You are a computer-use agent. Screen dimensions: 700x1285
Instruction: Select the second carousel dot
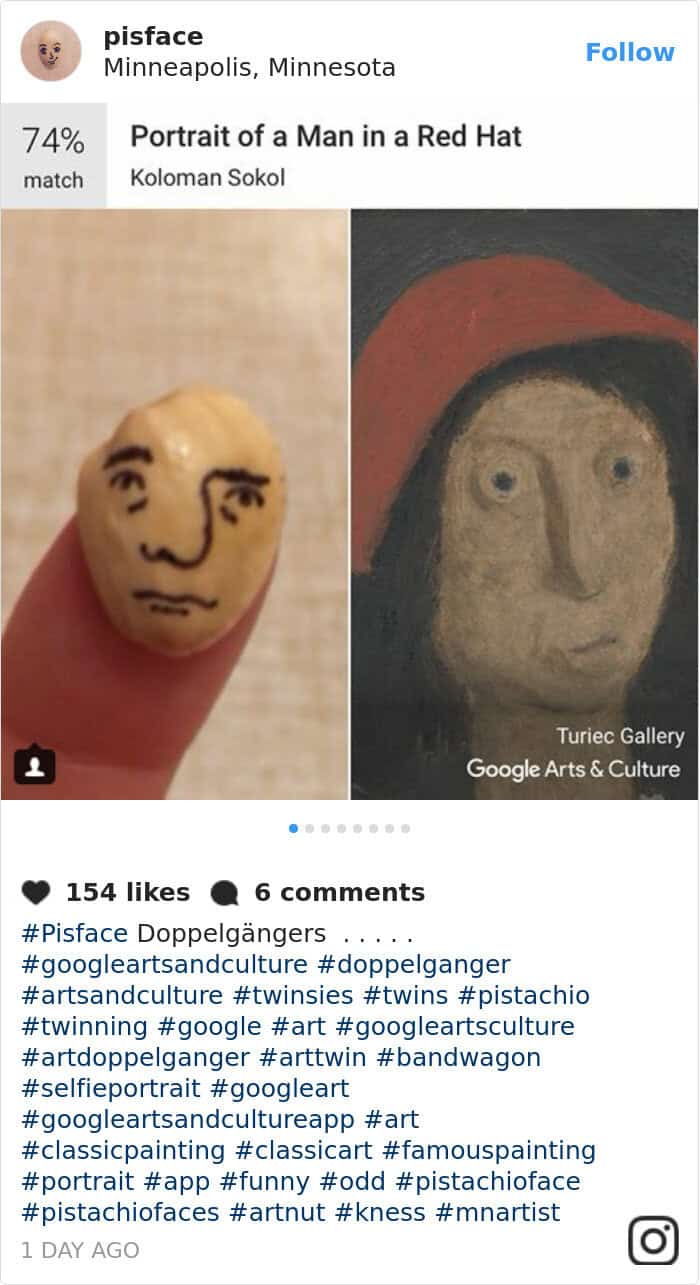309,828
